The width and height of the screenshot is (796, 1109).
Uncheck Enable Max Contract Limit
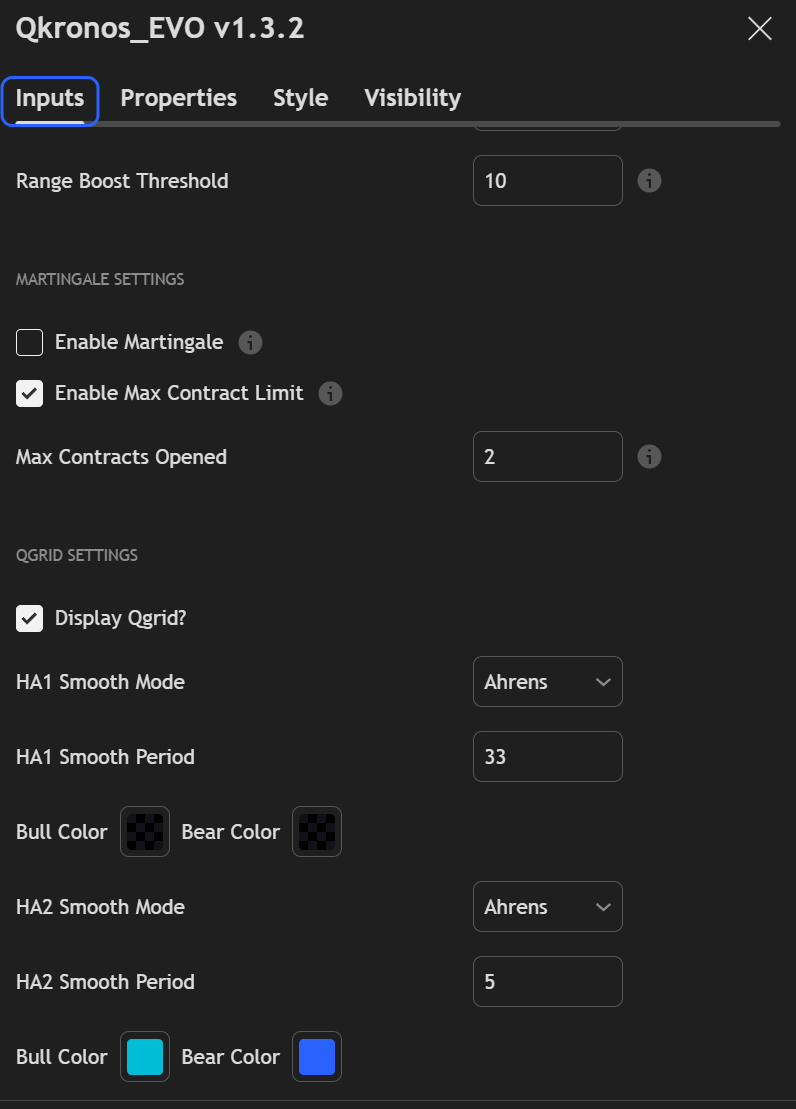coord(30,394)
